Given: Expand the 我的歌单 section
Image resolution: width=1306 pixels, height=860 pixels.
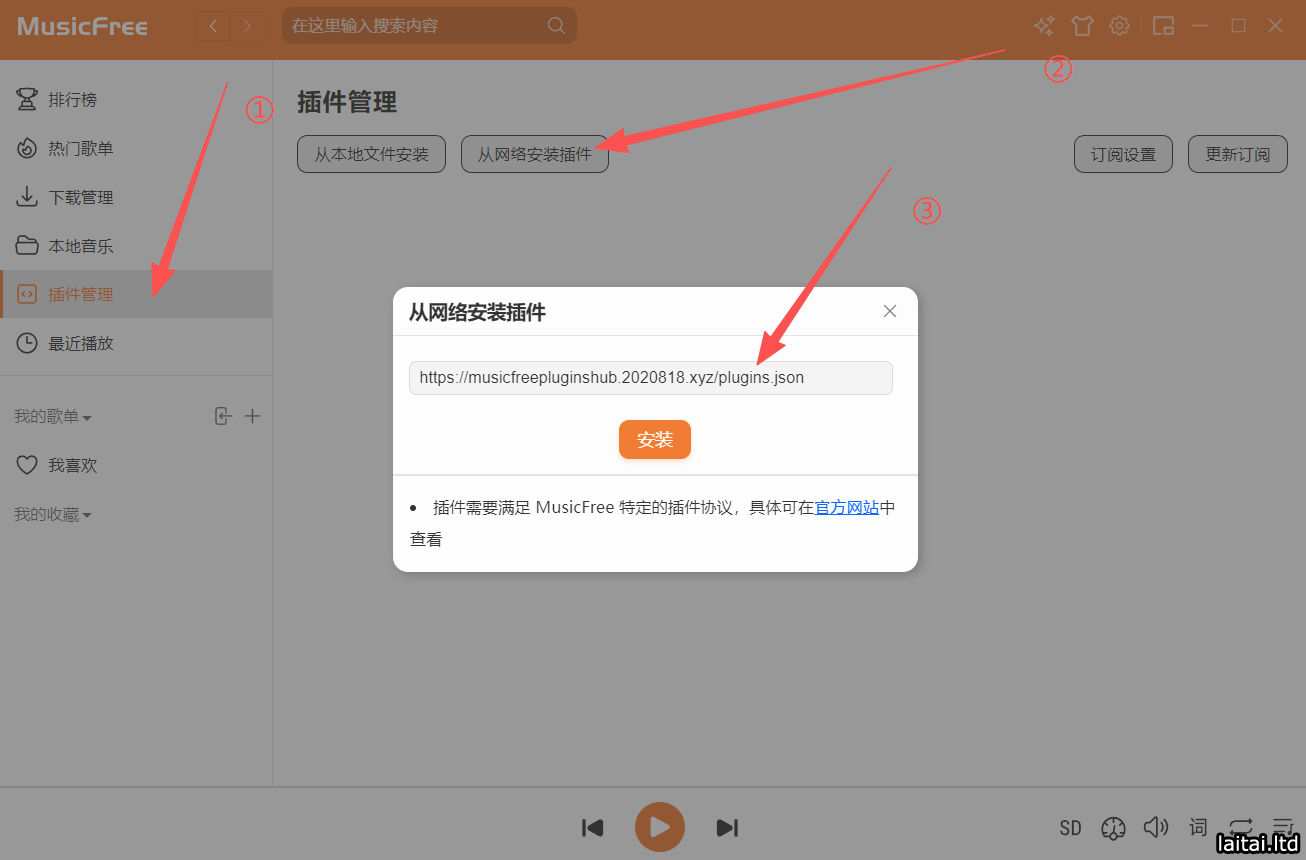Looking at the screenshot, I should pyautogui.click(x=53, y=417).
